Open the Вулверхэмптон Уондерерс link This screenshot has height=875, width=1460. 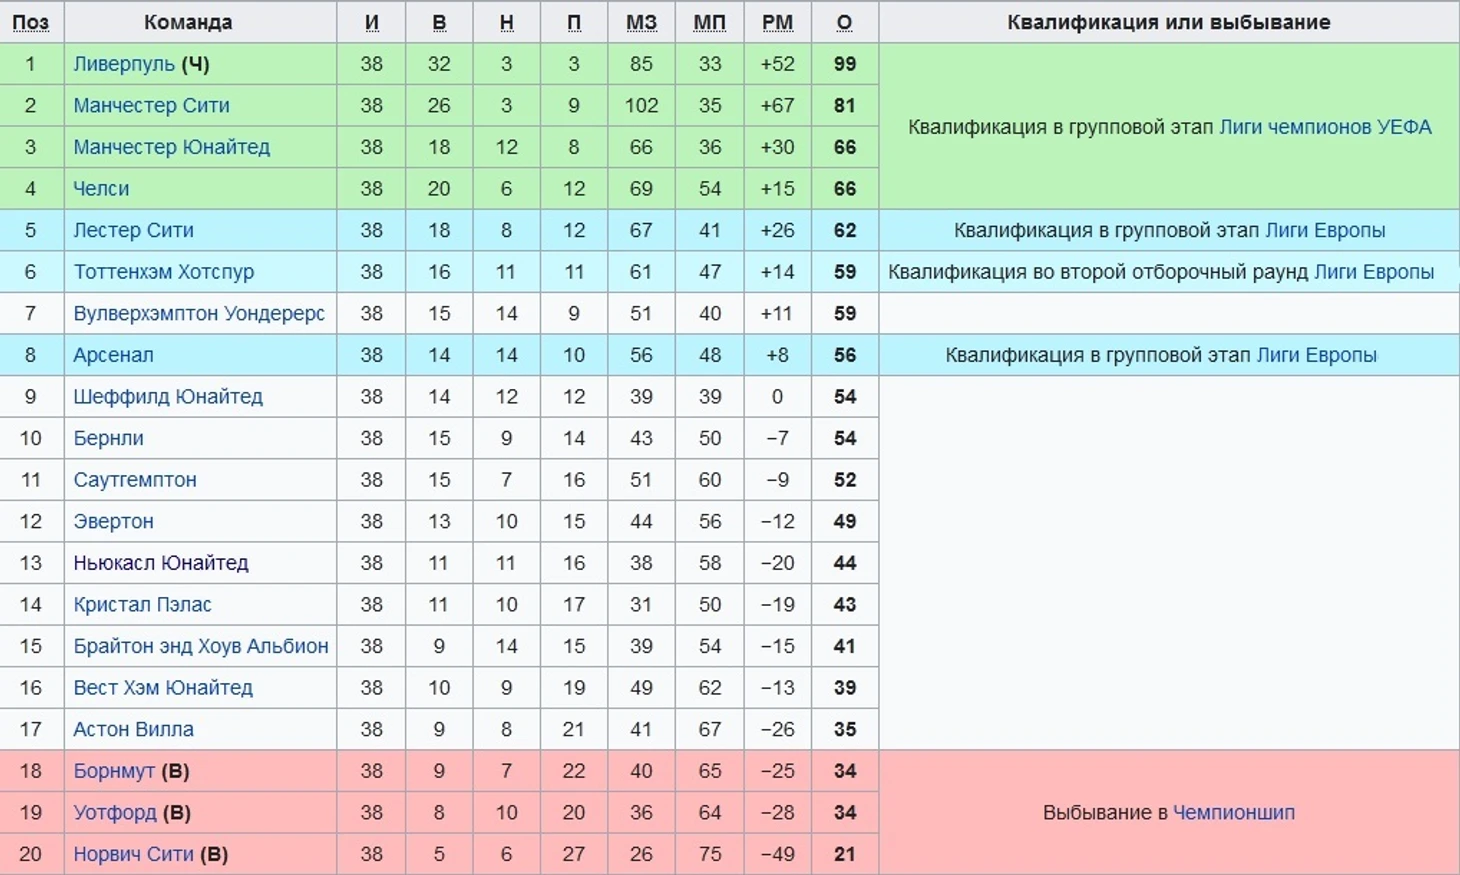coord(199,314)
